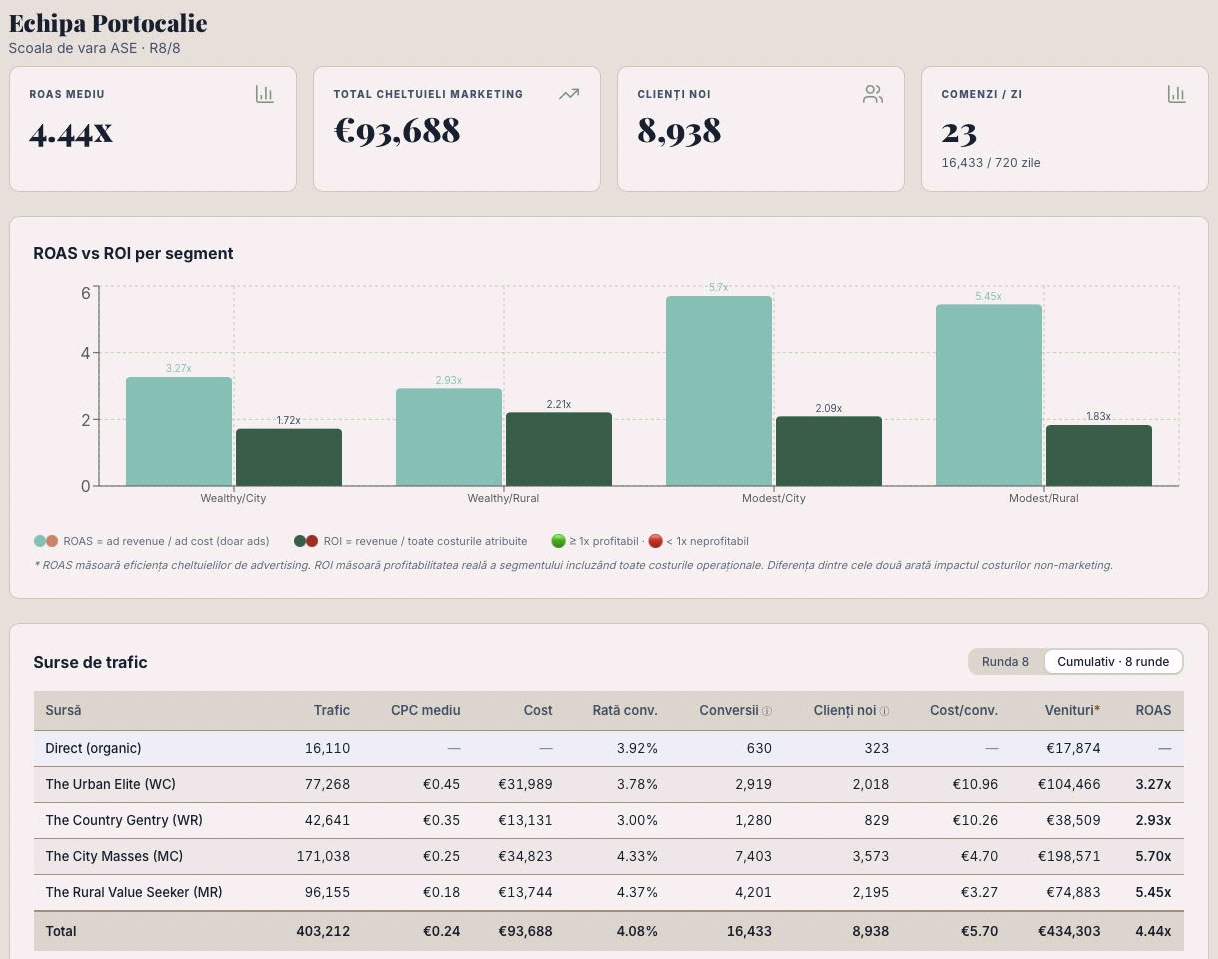Click the Sursă column header
1218x959 pixels.
point(63,710)
